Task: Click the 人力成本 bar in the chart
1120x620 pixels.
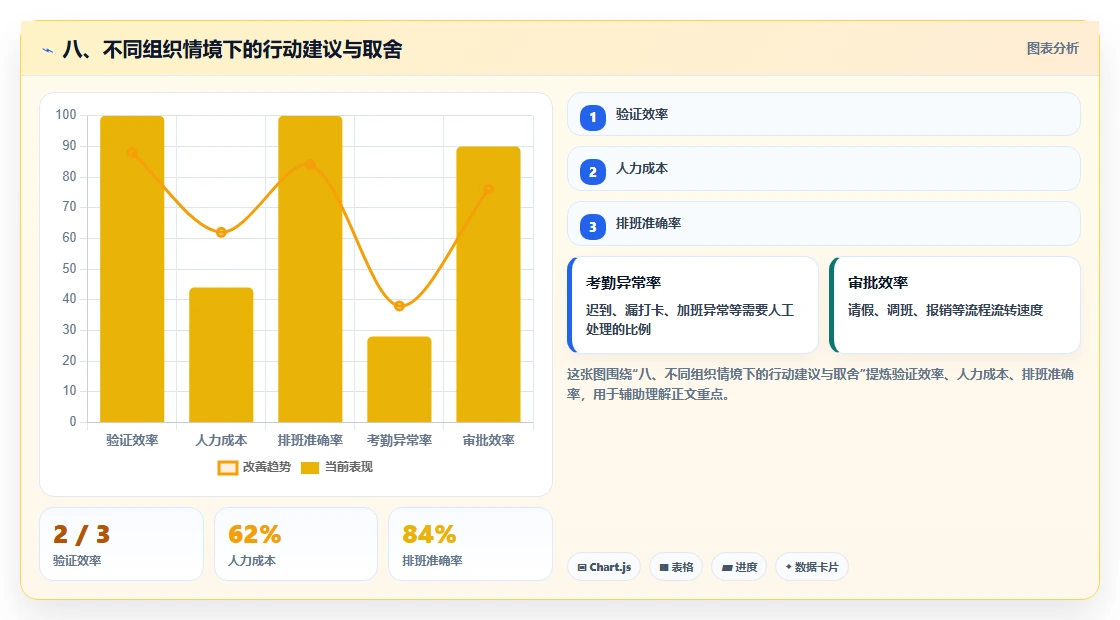Action: 221,354
